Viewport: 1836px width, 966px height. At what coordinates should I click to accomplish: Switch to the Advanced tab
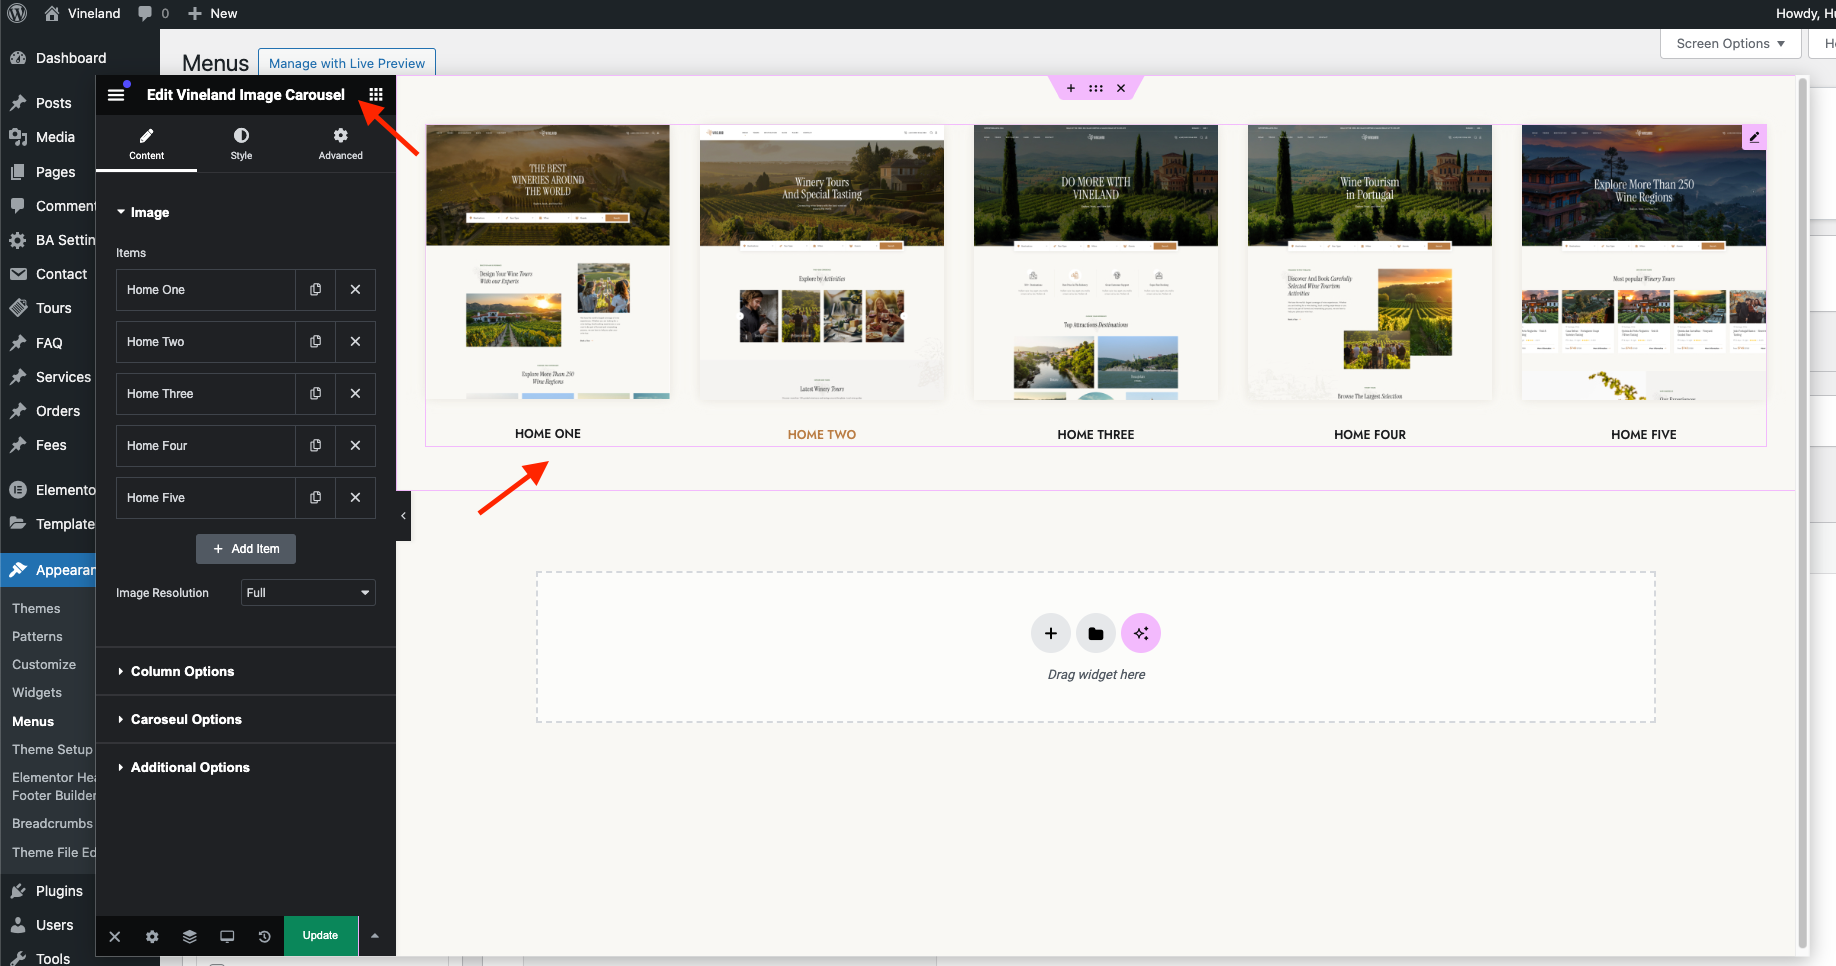click(x=341, y=144)
